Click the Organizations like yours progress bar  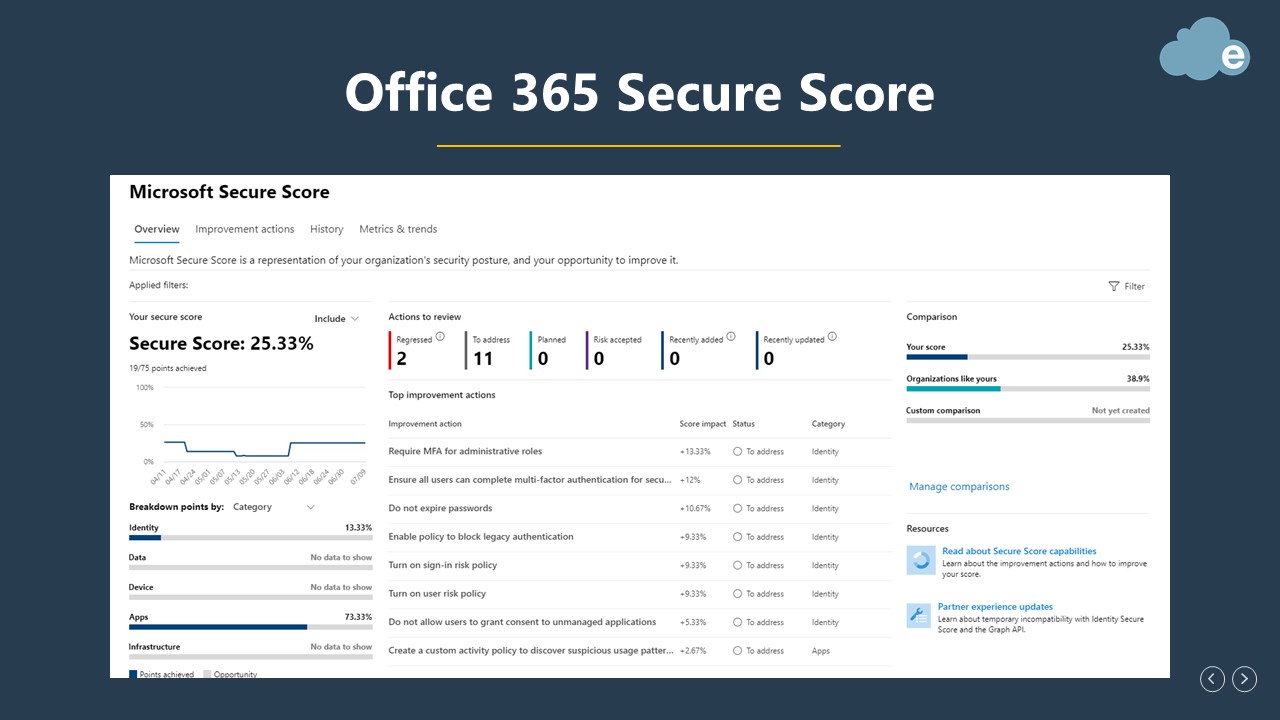point(1028,389)
